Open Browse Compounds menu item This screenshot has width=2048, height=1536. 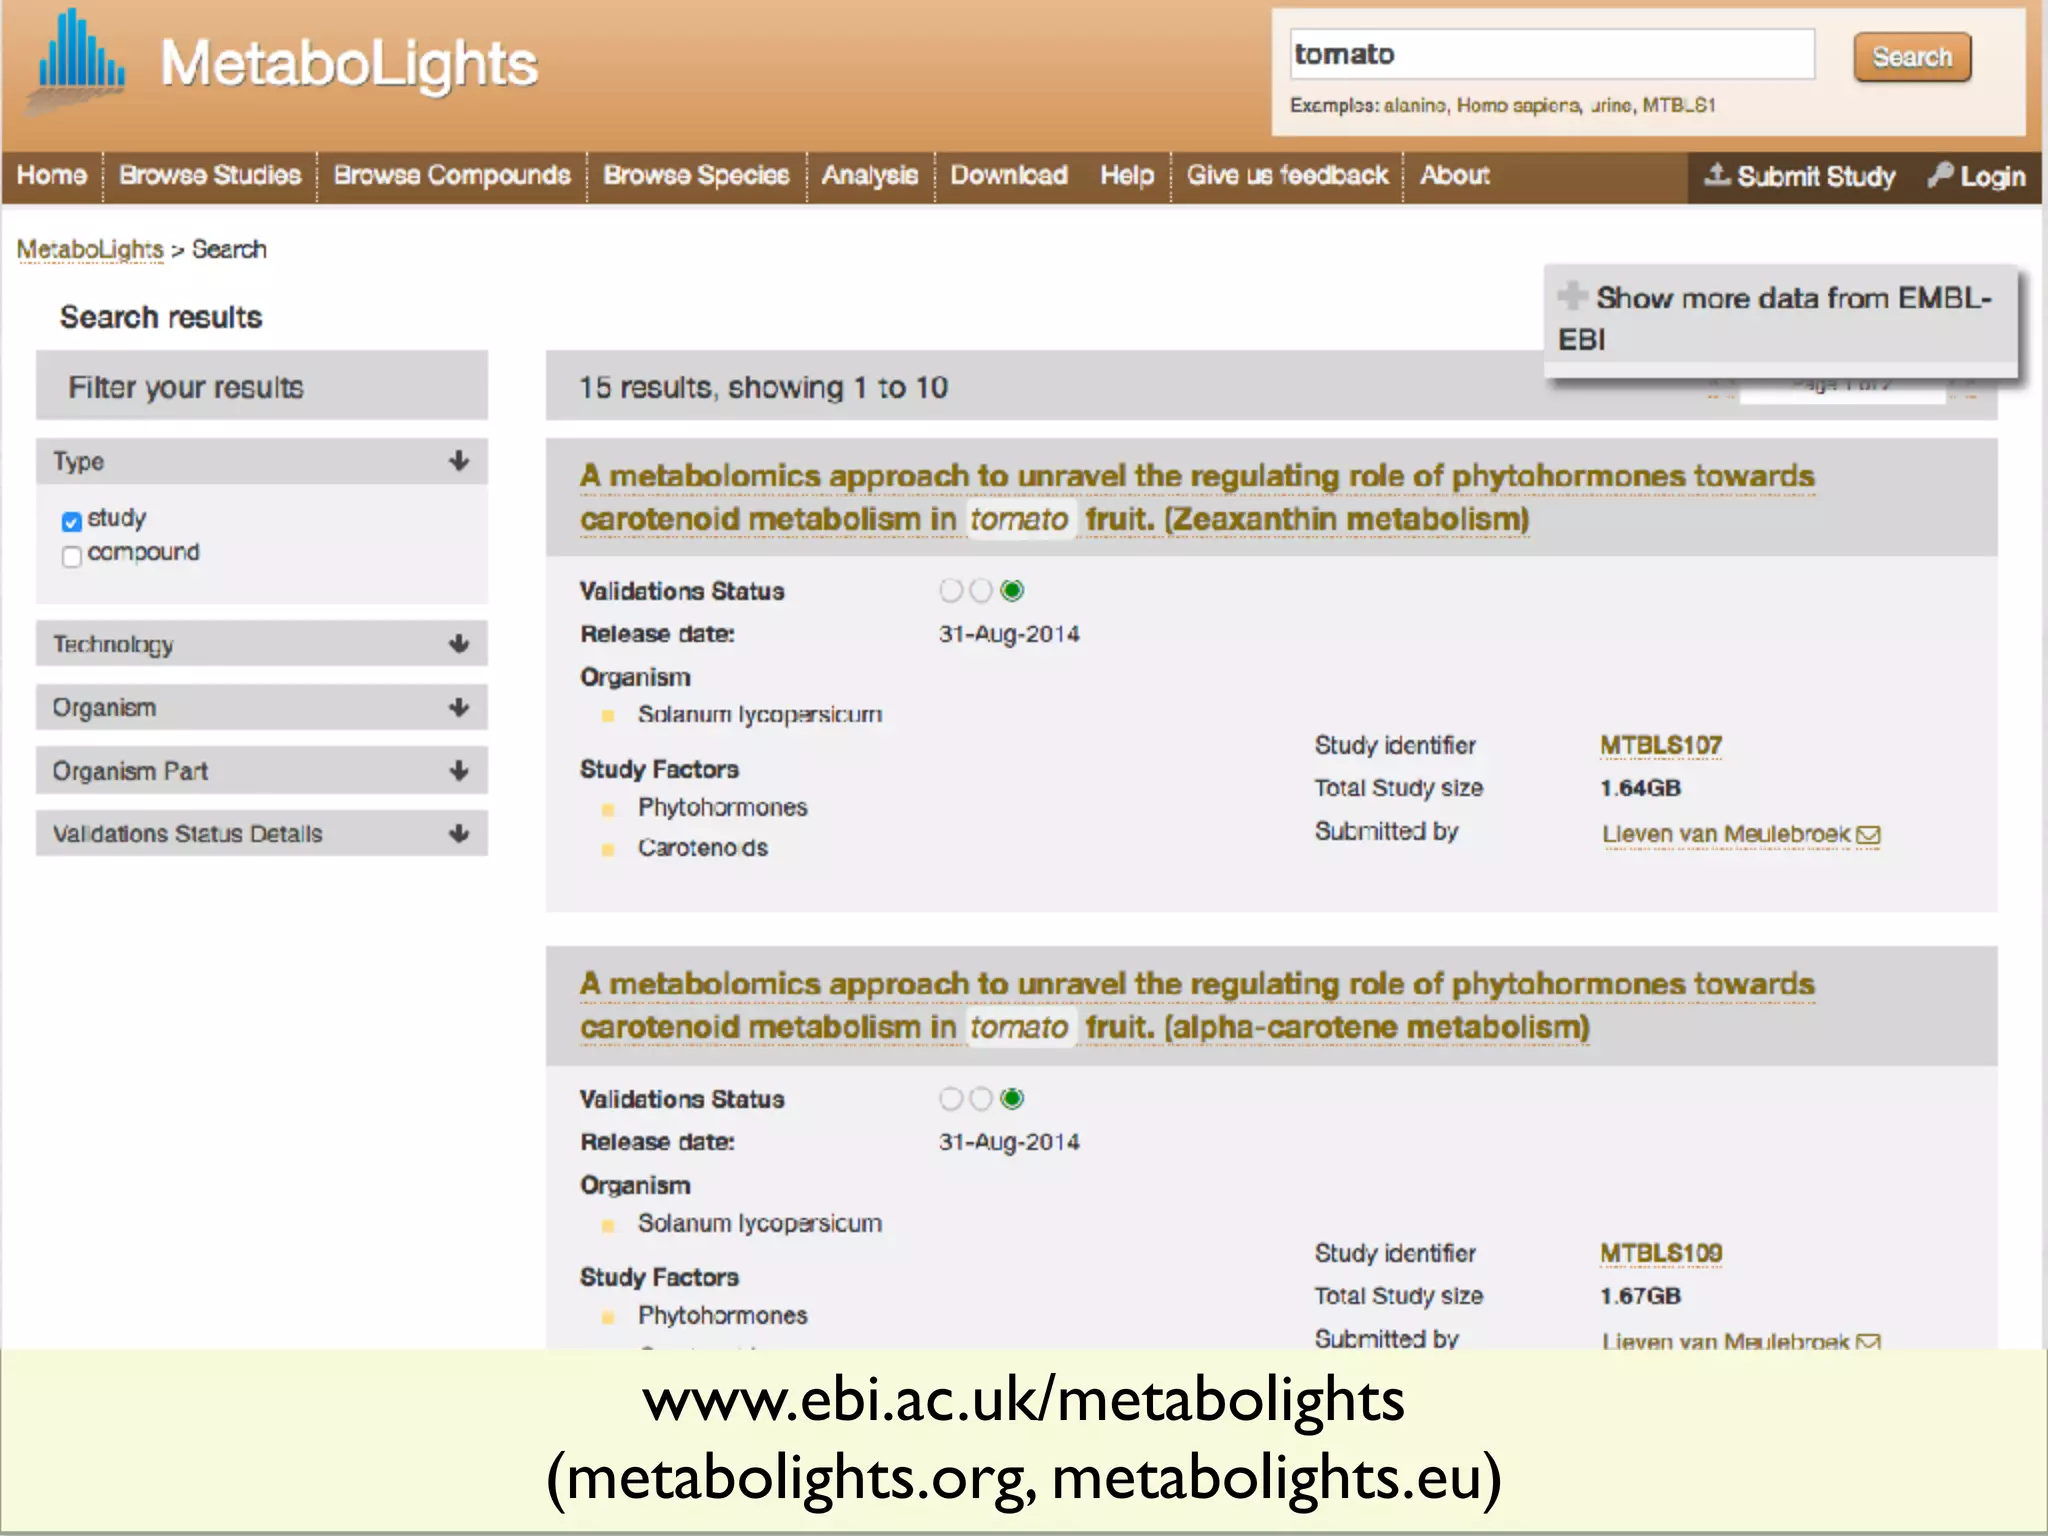coord(452,175)
